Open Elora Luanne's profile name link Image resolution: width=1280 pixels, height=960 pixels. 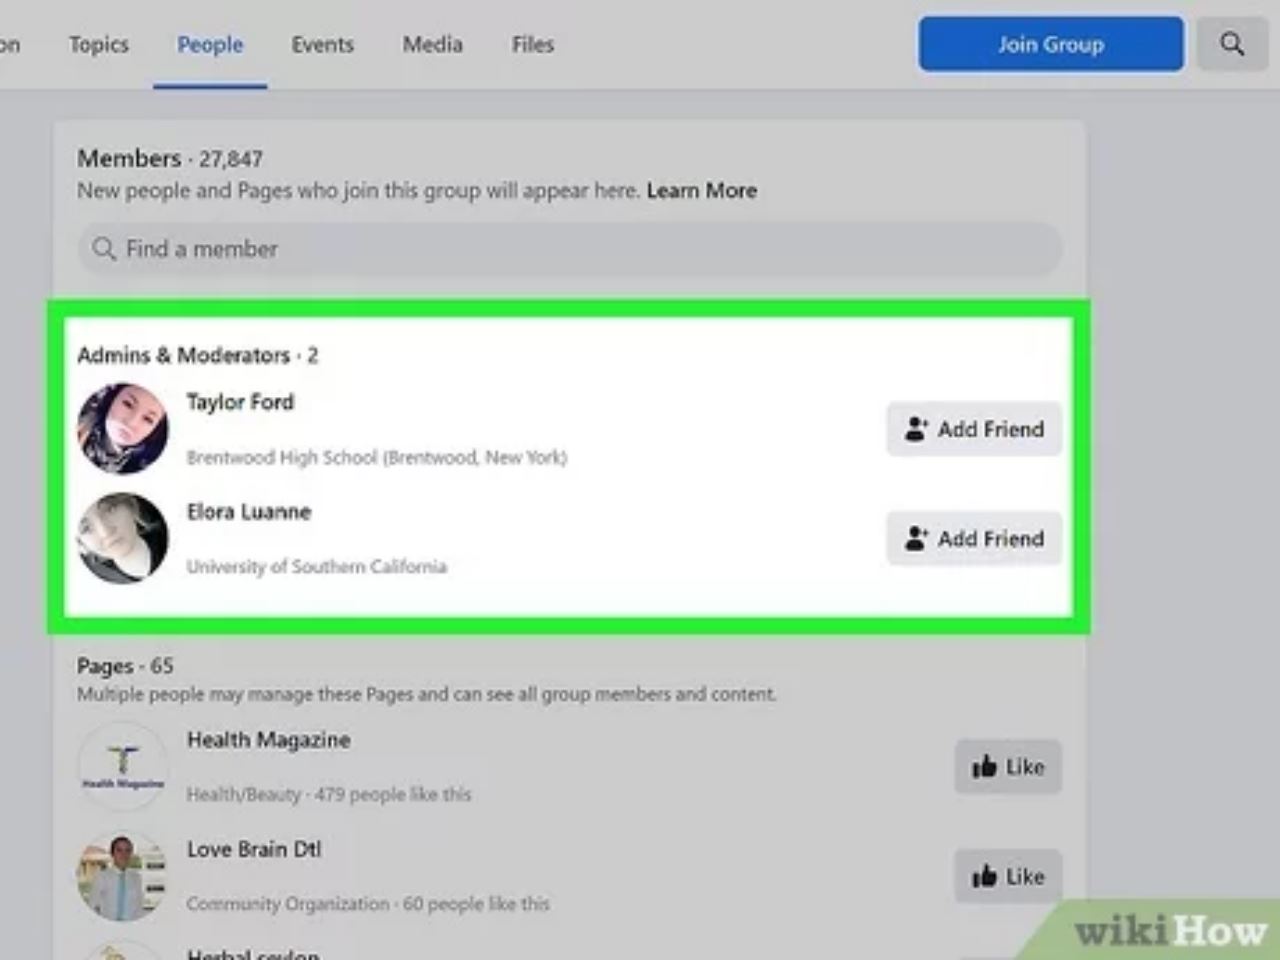[x=249, y=512]
